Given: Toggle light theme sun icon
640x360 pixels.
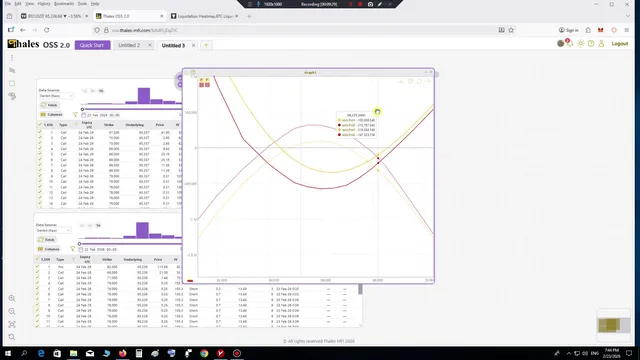Looking at the screenshot, I should (580, 44).
